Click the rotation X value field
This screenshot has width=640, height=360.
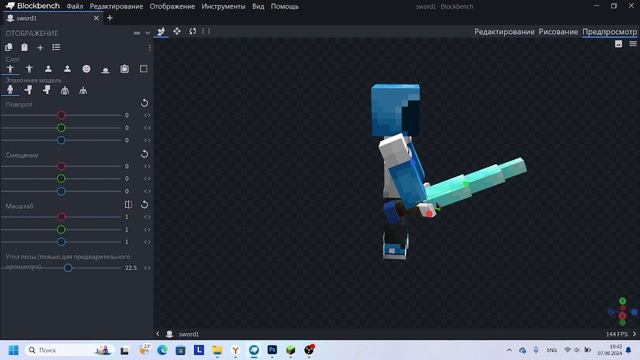pos(127,116)
